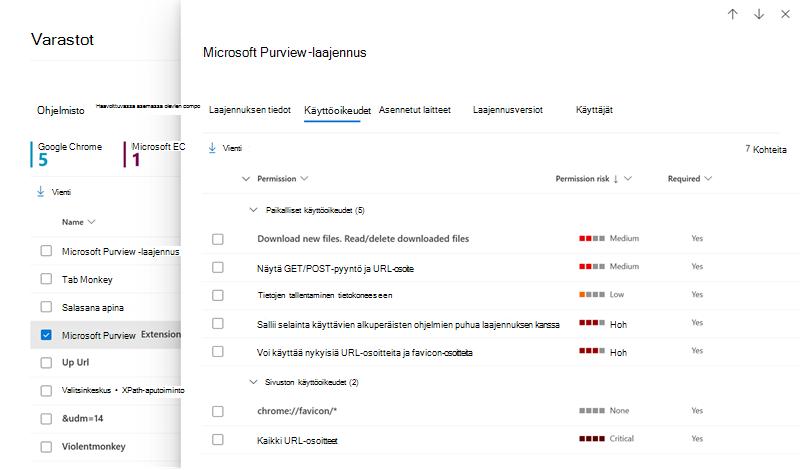Image resolution: width=800 pixels, height=470 pixels.
Task: Open the Asennetut laitteet tab
Action: tap(414, 110)
